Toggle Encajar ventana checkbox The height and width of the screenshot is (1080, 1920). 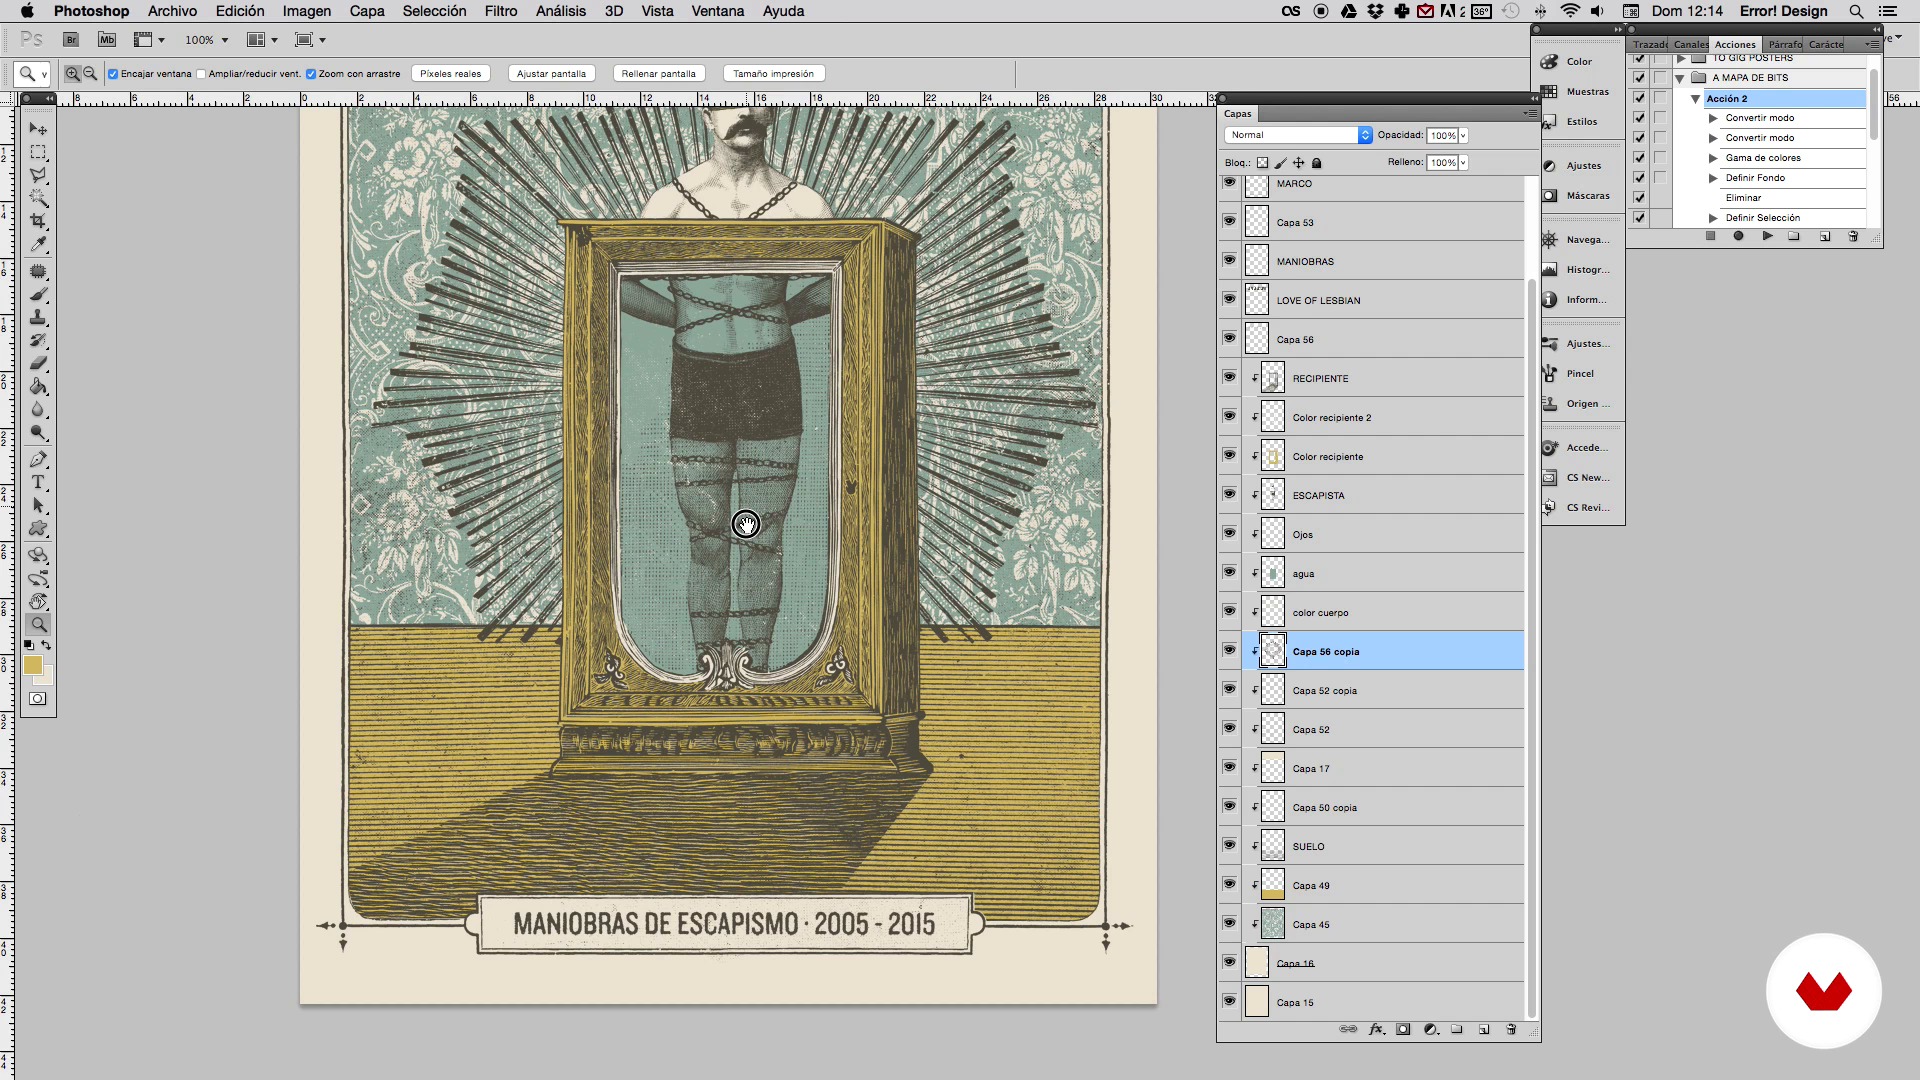click(113, 74)
